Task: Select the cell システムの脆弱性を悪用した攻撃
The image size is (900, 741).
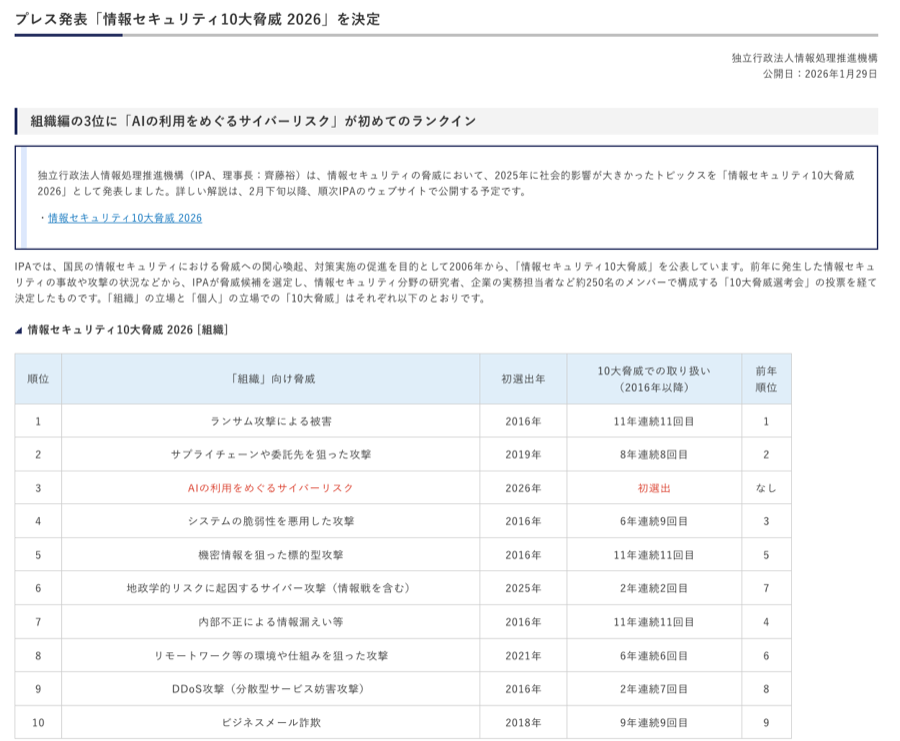Action: 270,521
